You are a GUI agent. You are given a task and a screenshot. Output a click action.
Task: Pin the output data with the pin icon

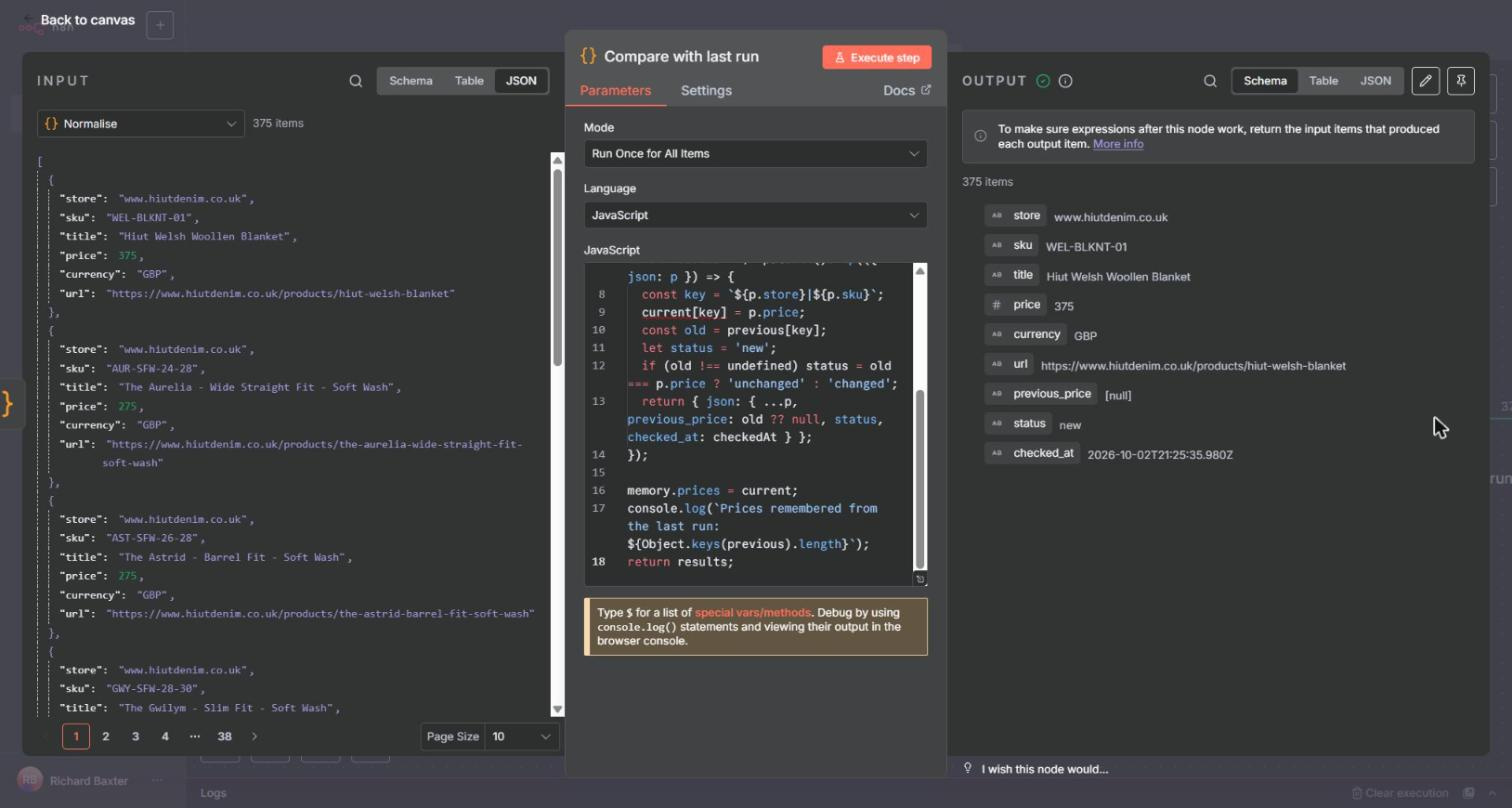[x=1461, y=81]
